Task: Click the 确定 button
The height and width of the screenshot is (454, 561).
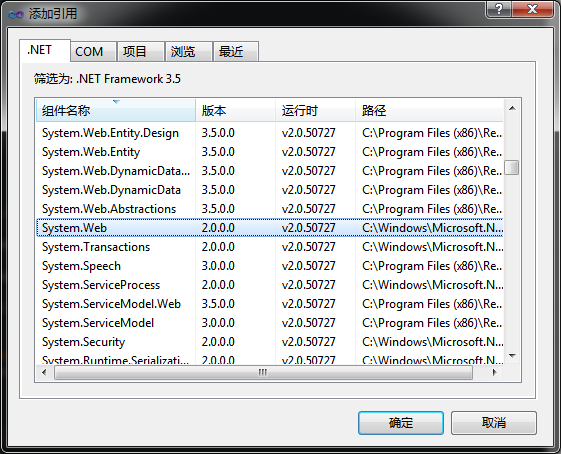Action: click(x=401, y=423)
